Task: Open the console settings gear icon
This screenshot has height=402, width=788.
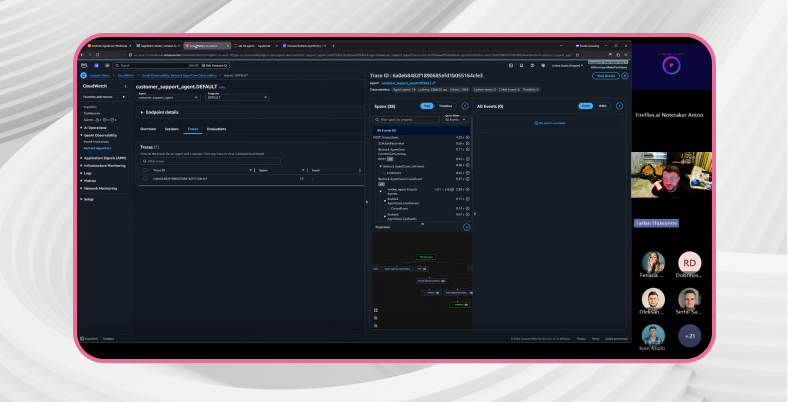Action: click(x=543, y=65)
